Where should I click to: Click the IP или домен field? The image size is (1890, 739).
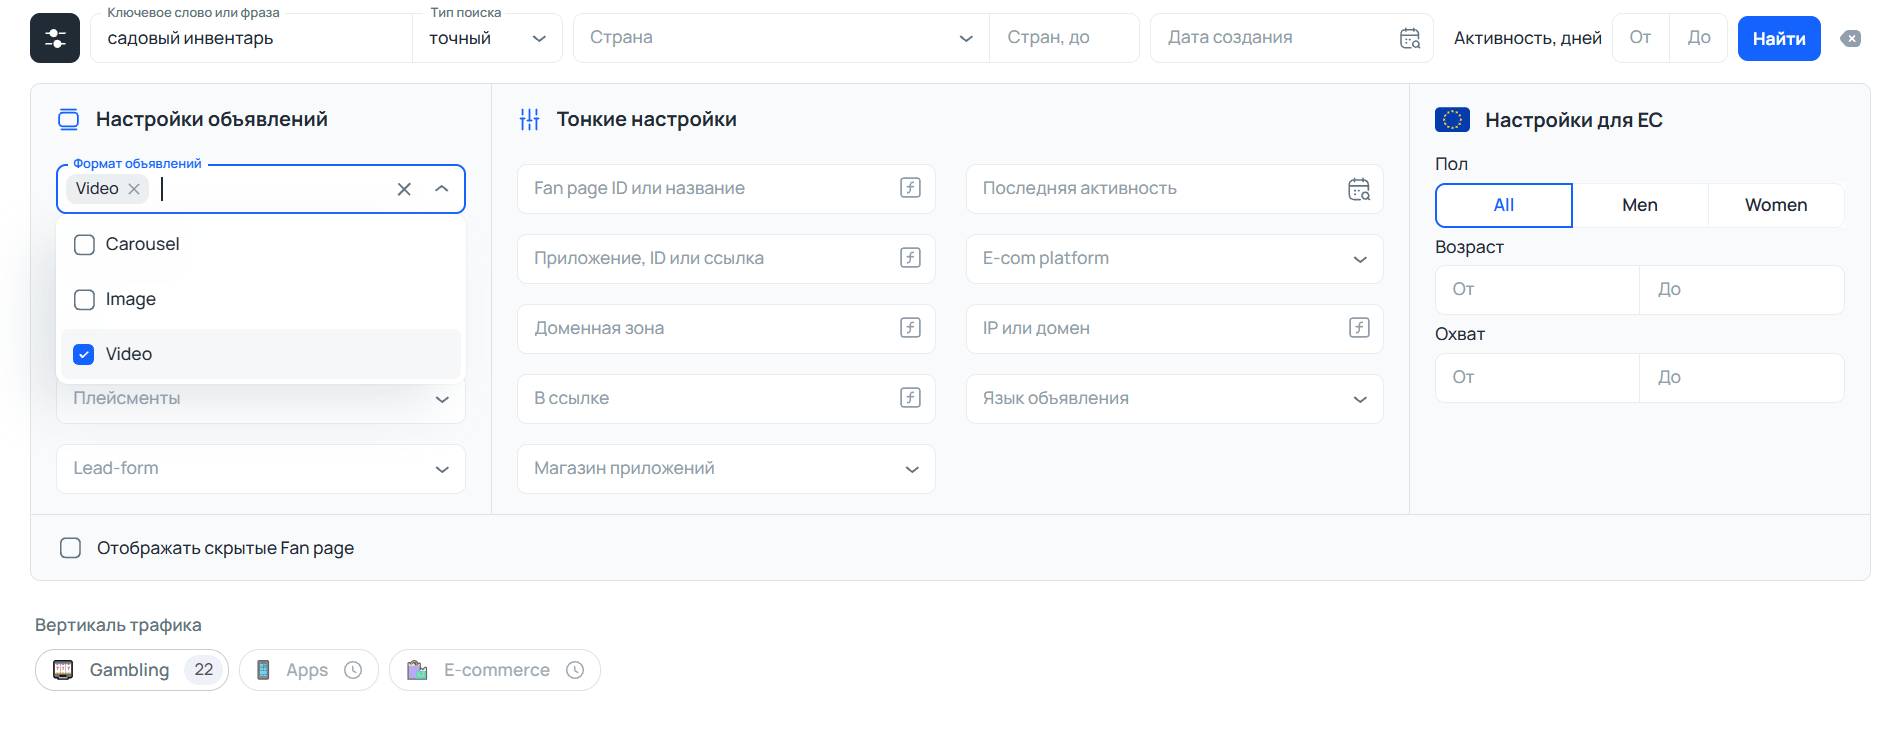pyautogui.click(x=1175, y=329)
